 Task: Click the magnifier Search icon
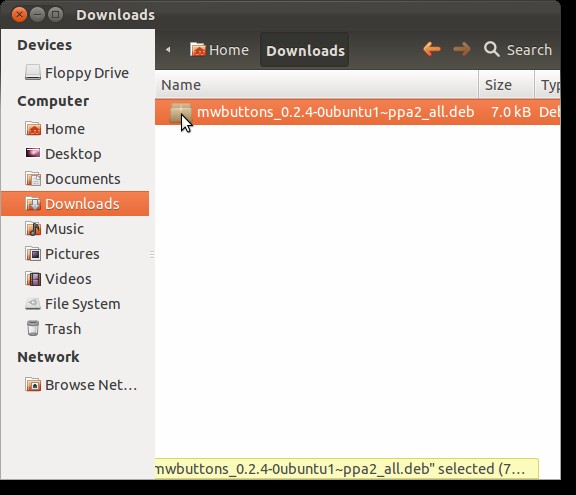[492, 49]
